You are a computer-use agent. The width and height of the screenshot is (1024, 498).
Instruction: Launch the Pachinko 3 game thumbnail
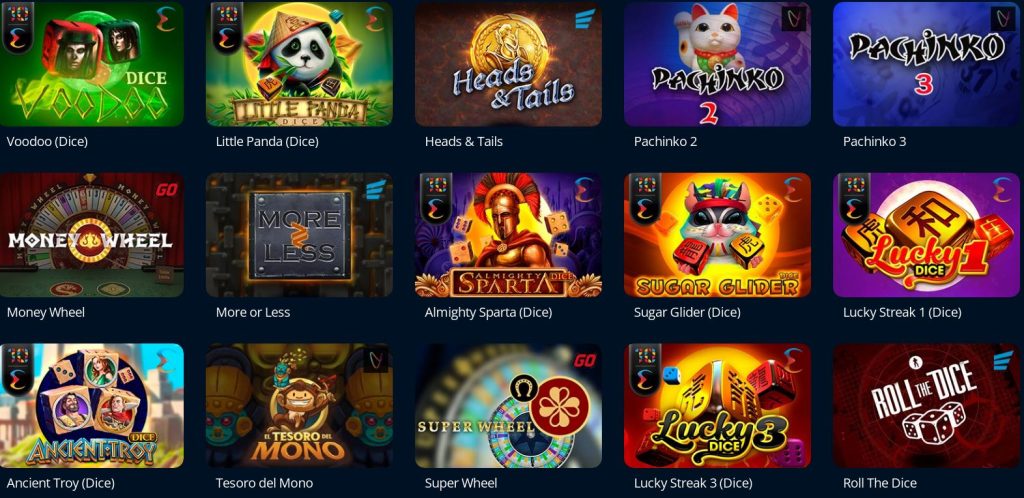coord(926,64)
